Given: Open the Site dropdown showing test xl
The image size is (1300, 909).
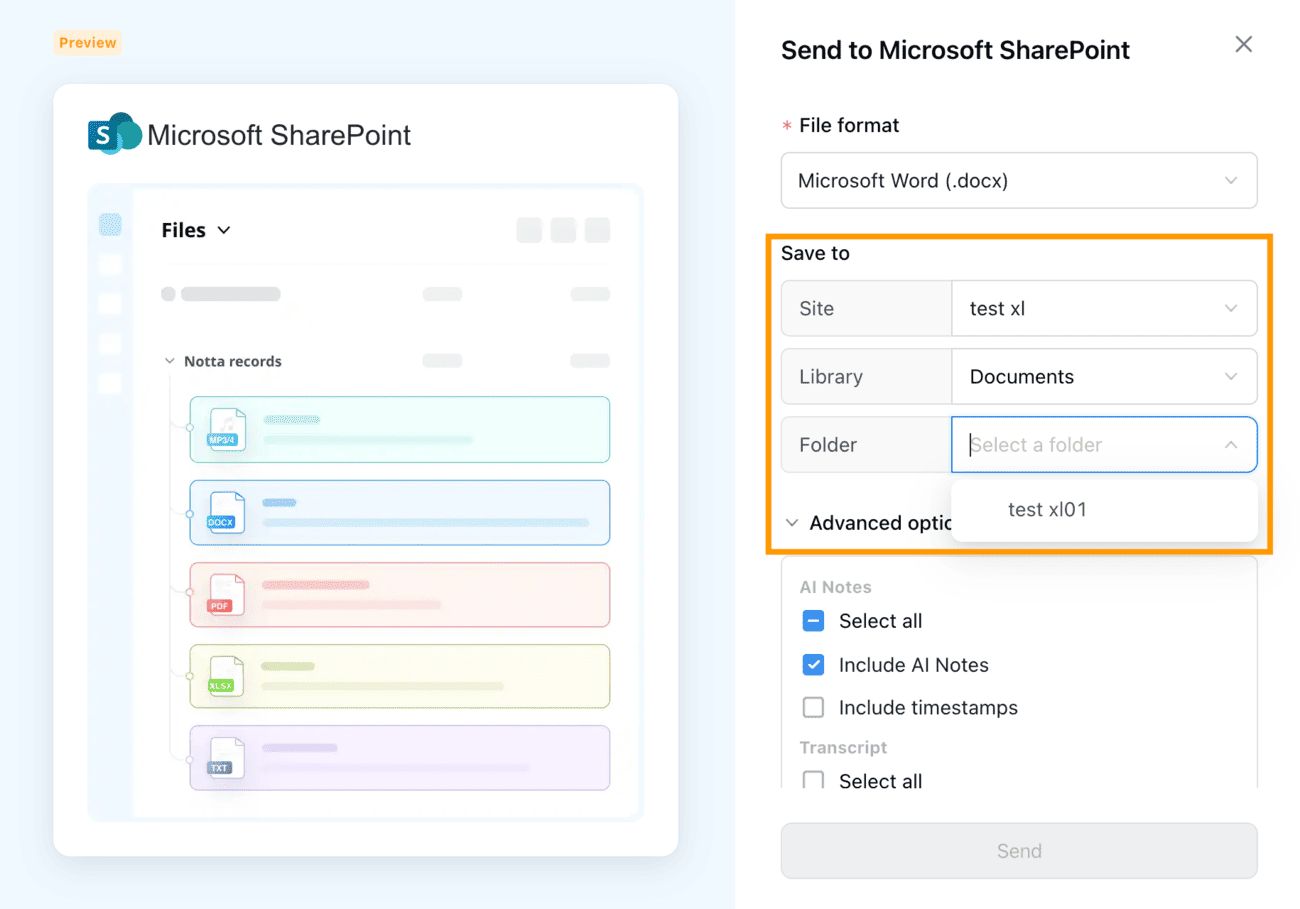Looking at the screenshot, I should pyautogui.click(x=1104, y=308).
